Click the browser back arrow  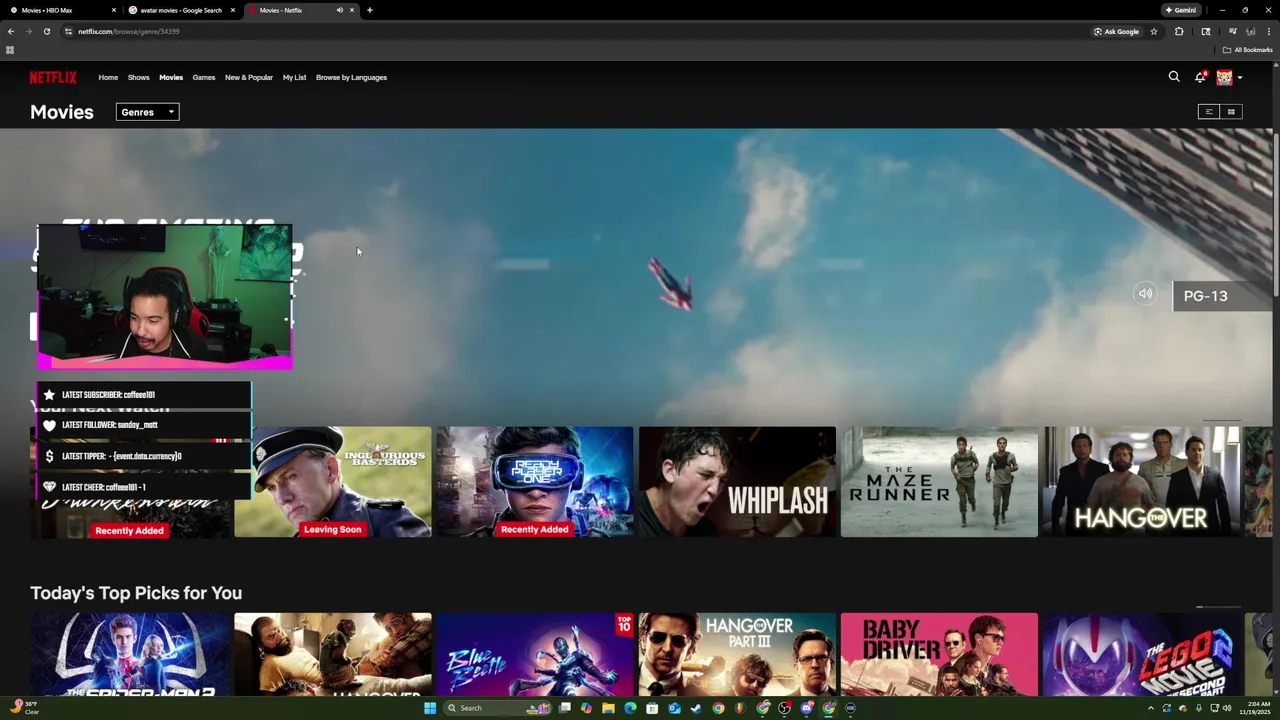tap(11, 31)
